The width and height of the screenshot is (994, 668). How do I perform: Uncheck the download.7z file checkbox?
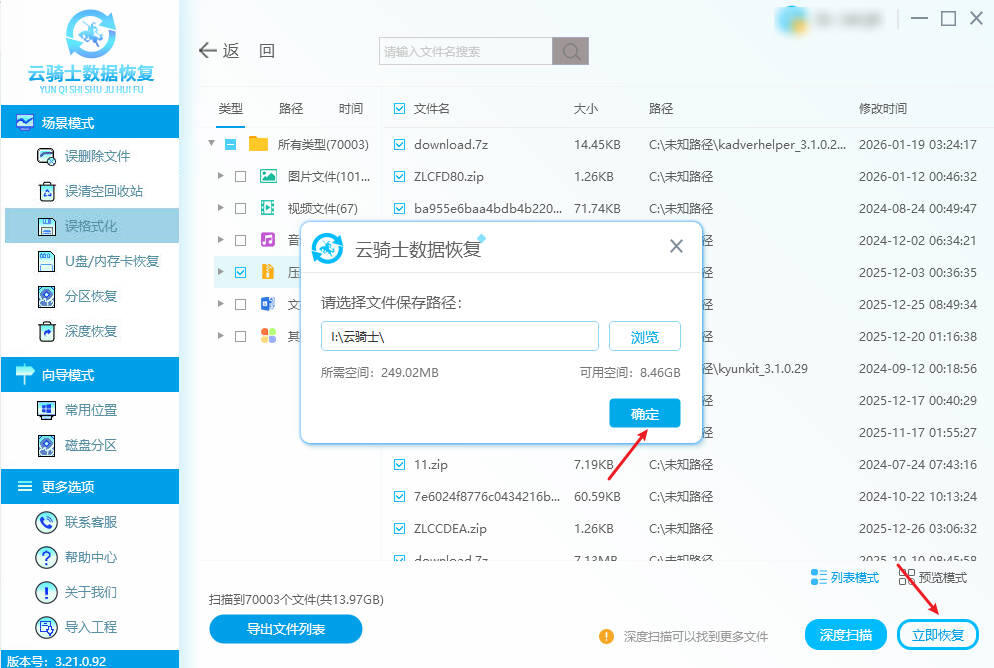click(x=399, y=145)
